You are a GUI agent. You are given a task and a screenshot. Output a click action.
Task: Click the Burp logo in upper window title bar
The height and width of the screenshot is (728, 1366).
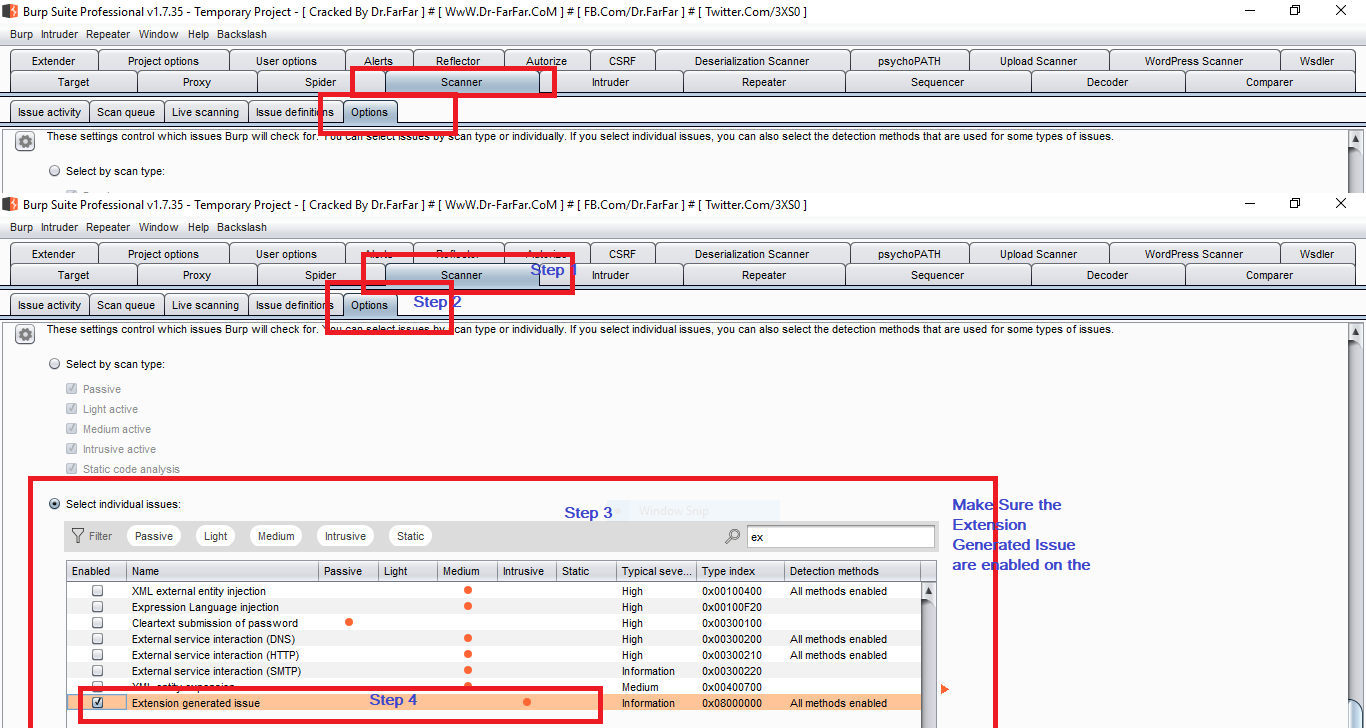pyautogui.click(x=10, y=11)
